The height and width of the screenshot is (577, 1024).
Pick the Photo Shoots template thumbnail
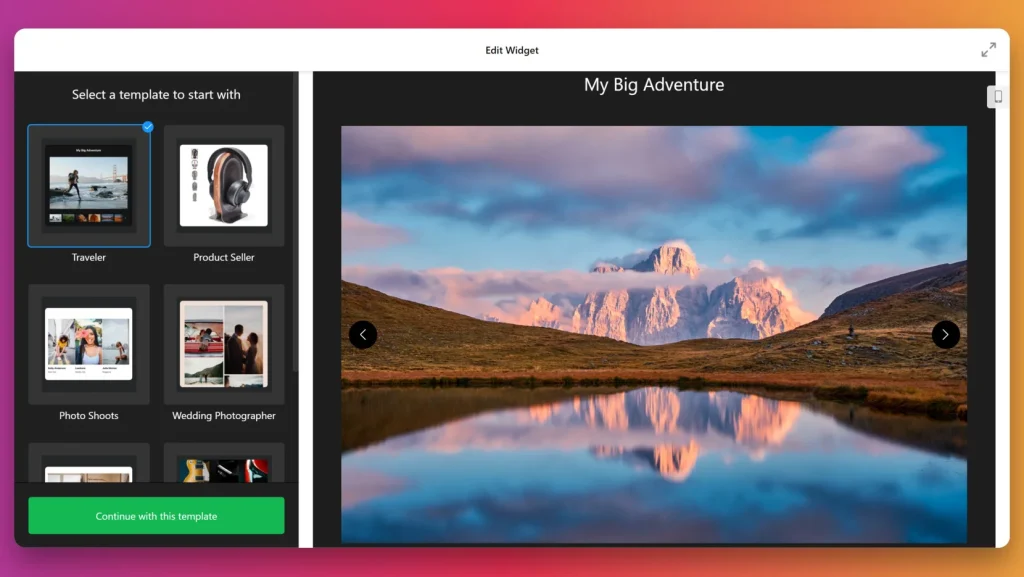(89, 344)
